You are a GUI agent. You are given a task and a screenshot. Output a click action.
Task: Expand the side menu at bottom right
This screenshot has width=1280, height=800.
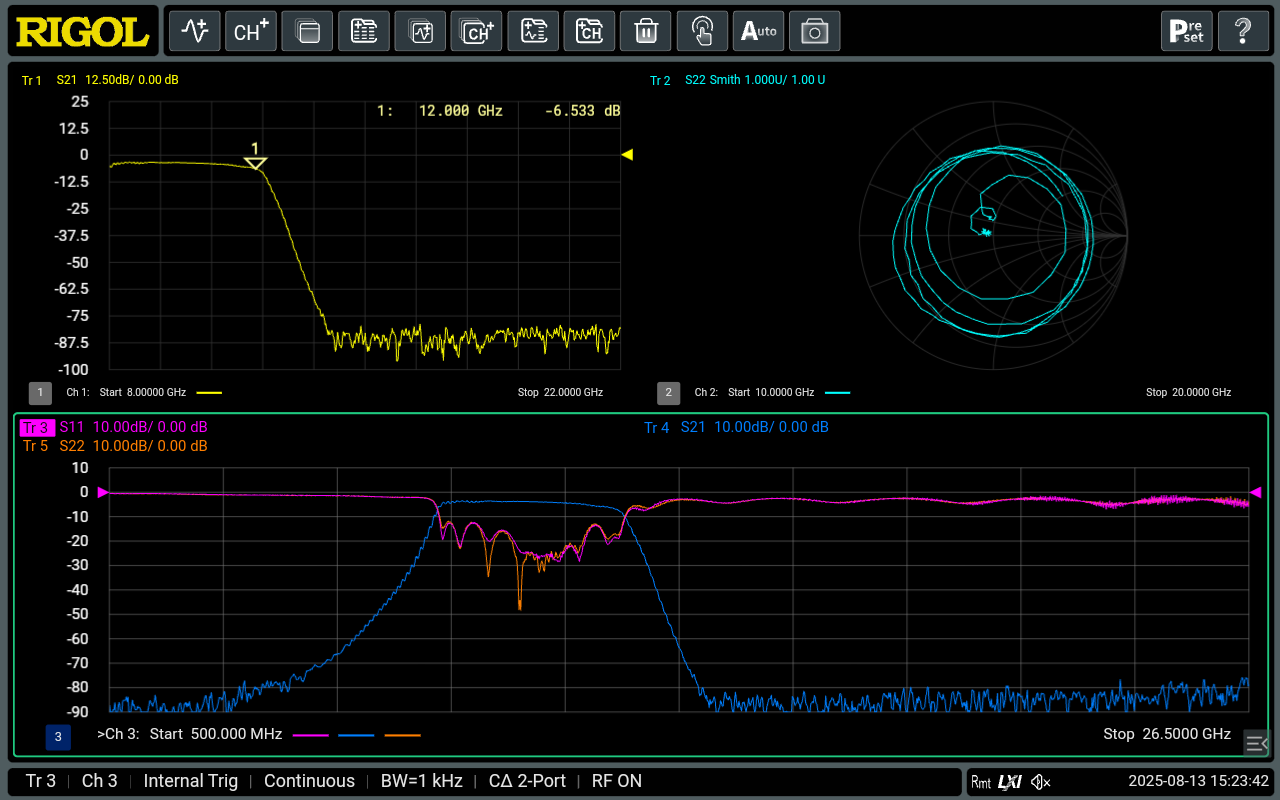pos(1256,742)
